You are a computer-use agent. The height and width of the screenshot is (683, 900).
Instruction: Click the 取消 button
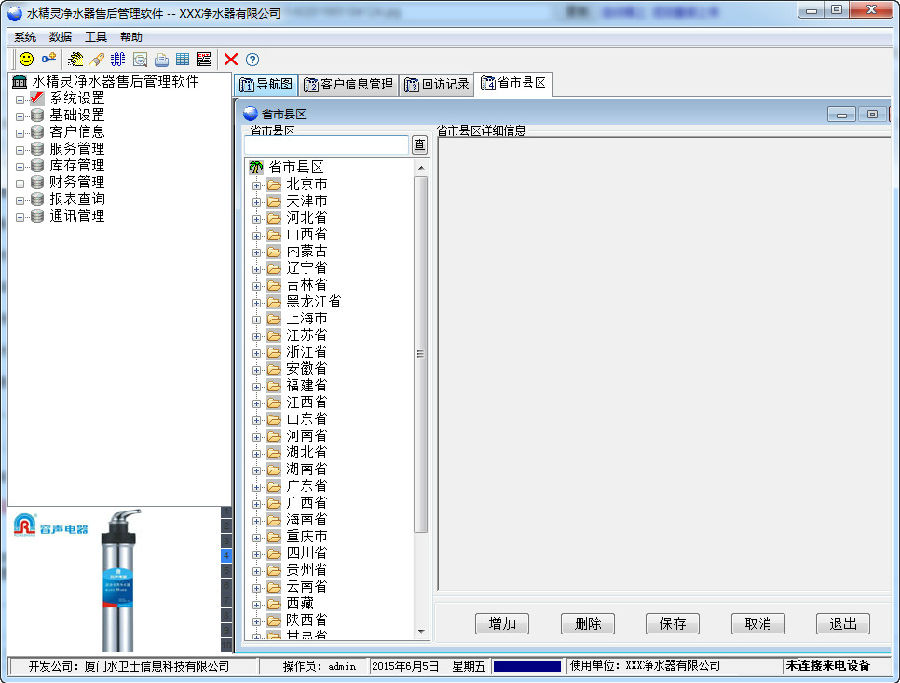758,623
